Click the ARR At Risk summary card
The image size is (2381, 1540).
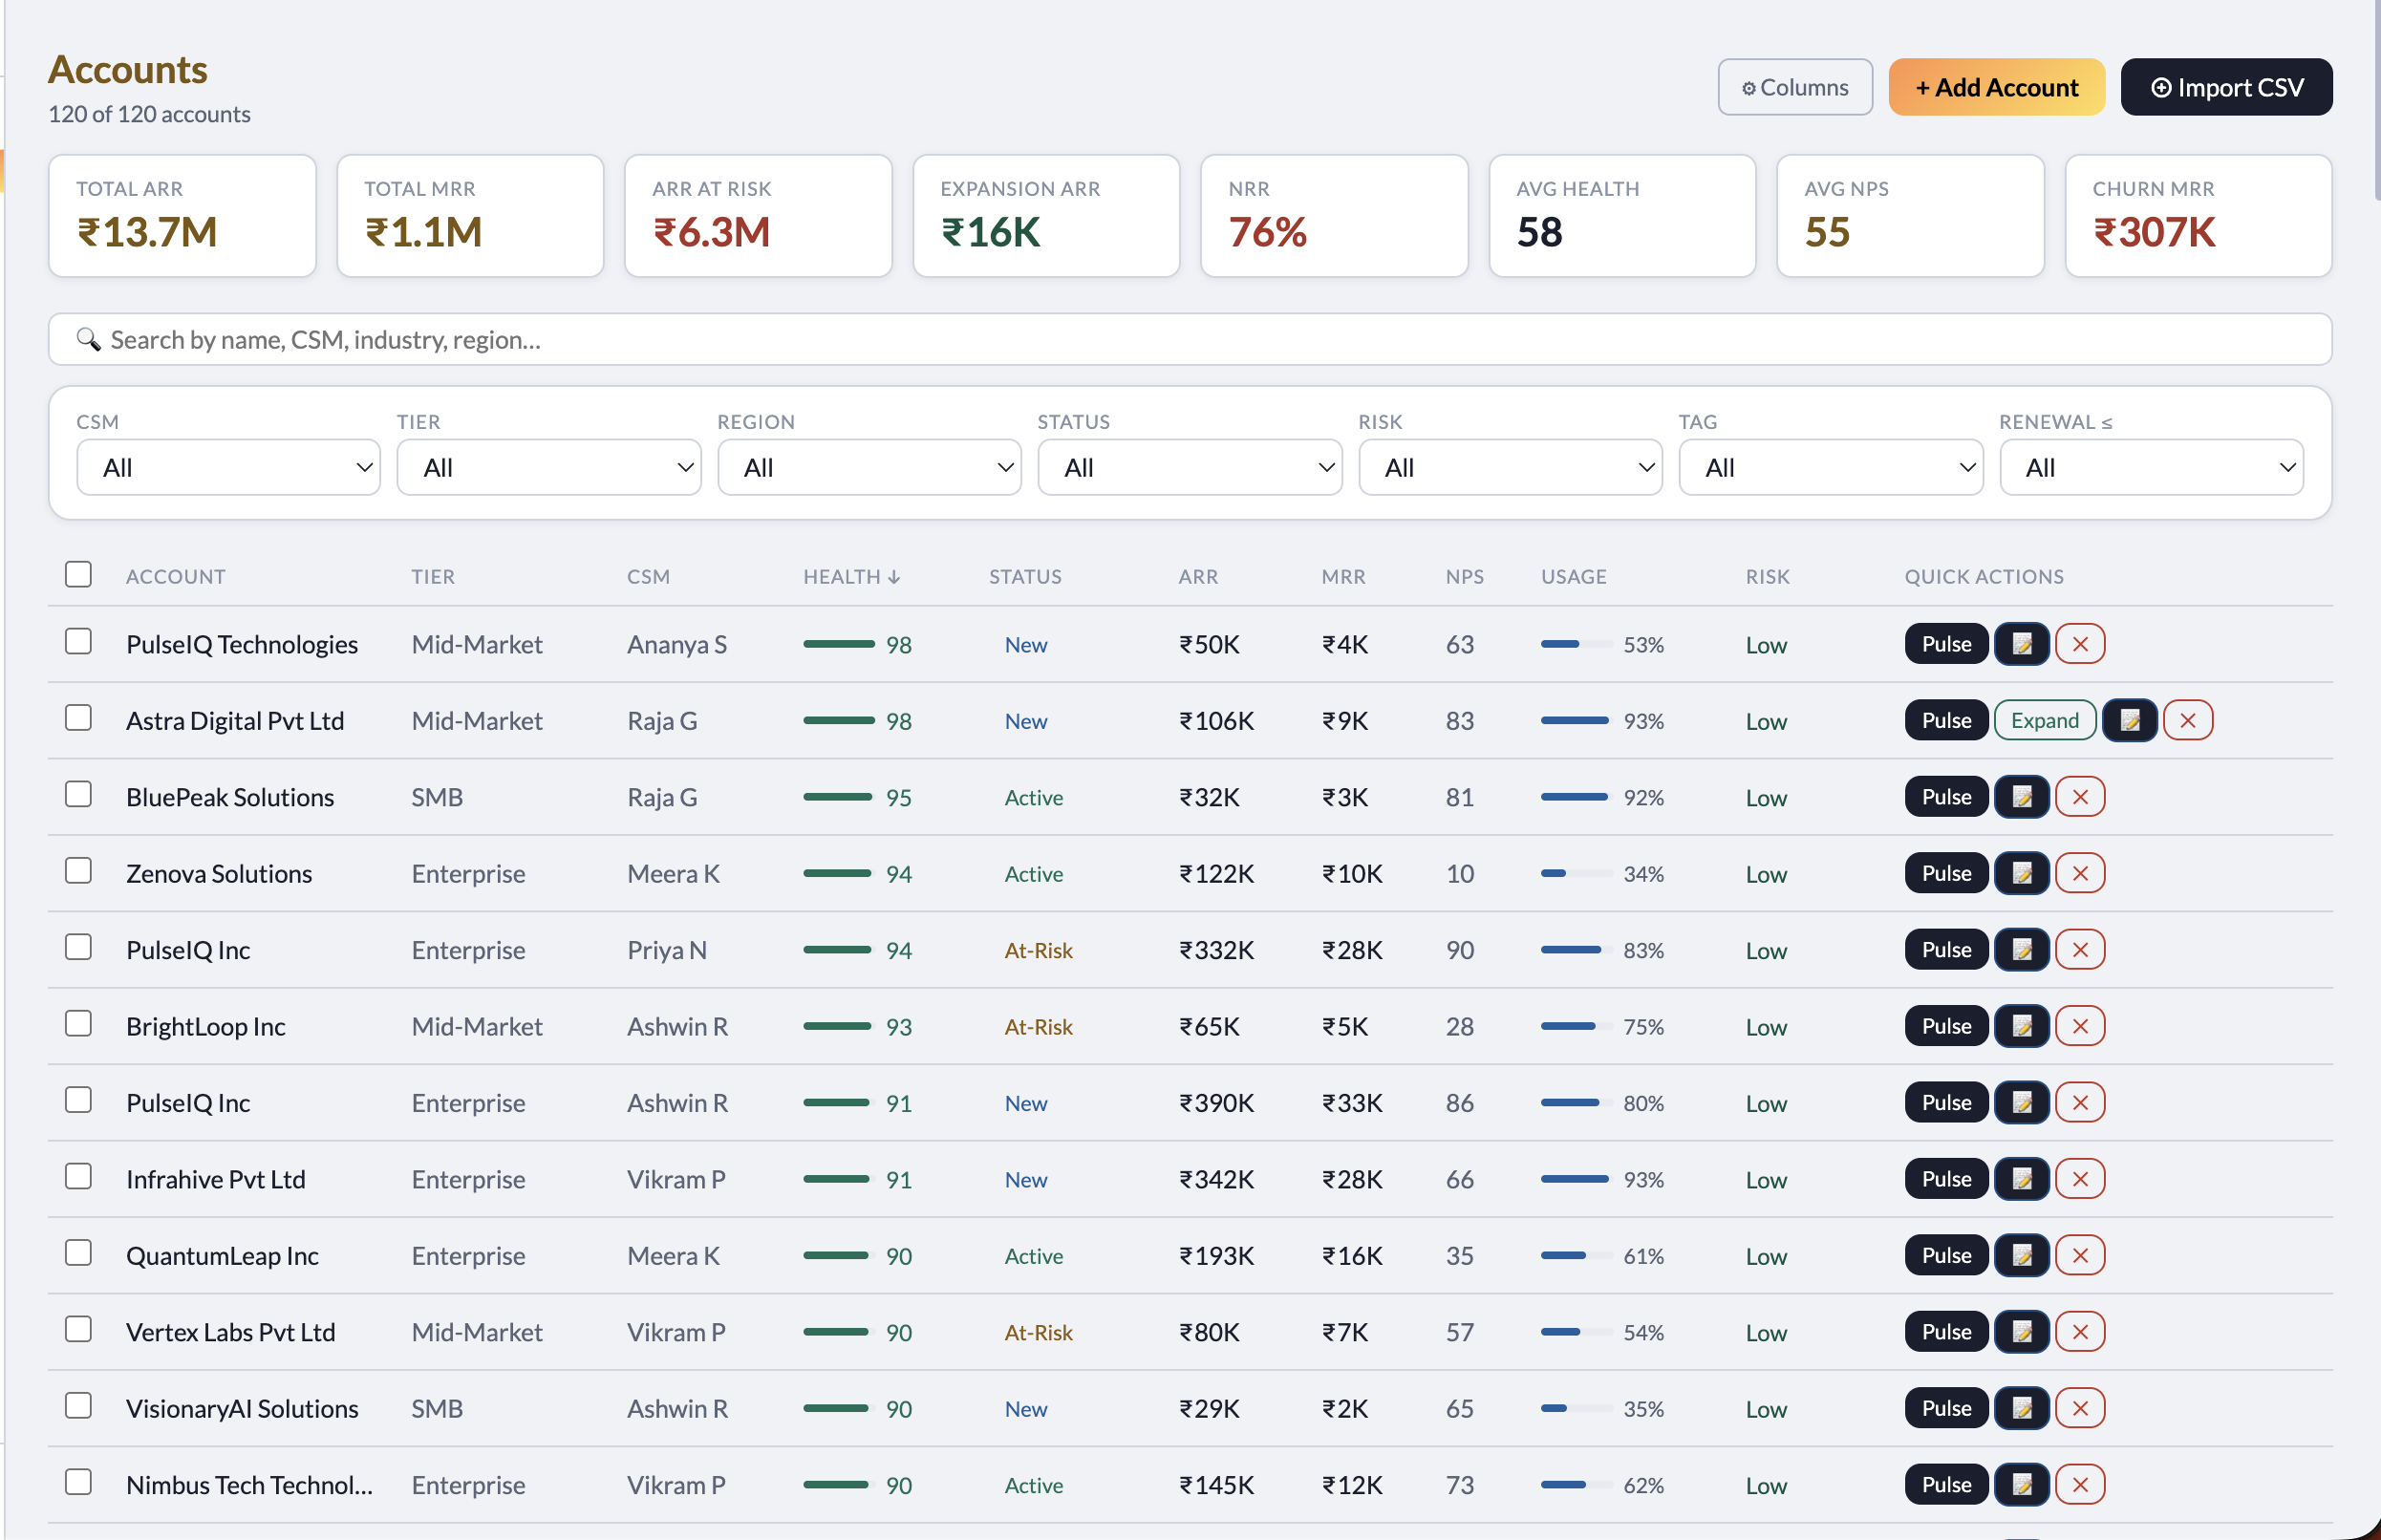[758, 215]
